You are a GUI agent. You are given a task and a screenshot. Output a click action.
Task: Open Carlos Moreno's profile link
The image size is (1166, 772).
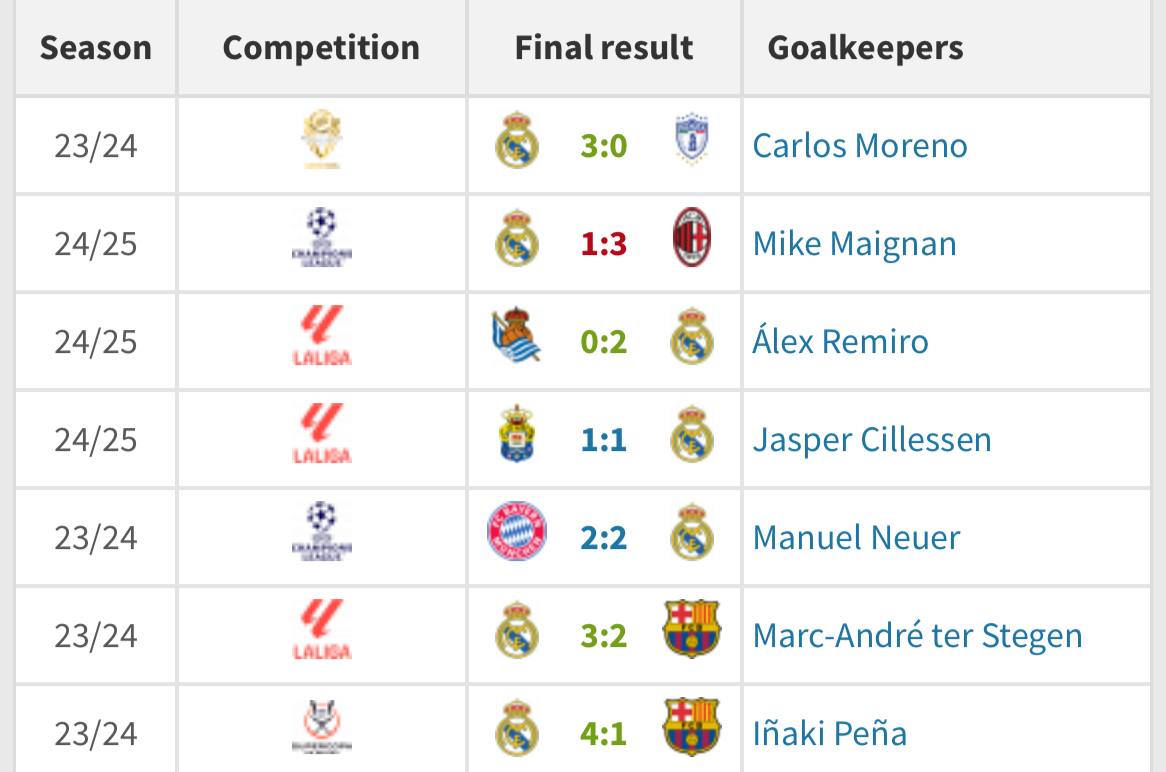[860, 146]
